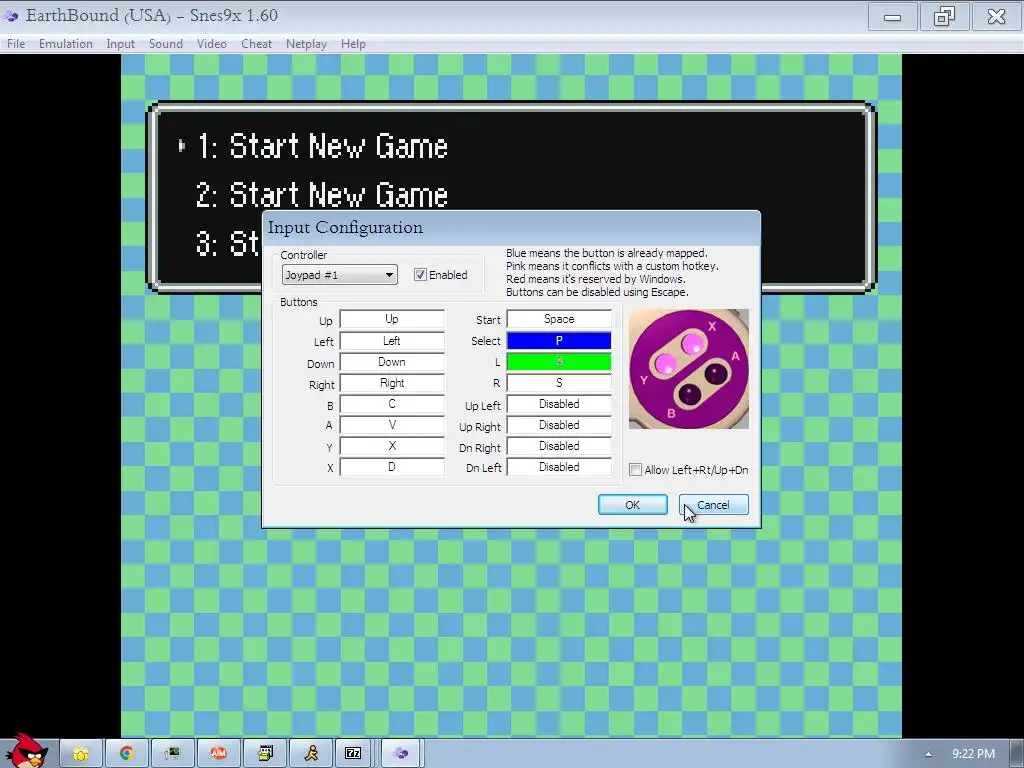This screenshot has height=768, width=1024.
Task: Show hidden system tray icons
Action: [x=928, y=754]
